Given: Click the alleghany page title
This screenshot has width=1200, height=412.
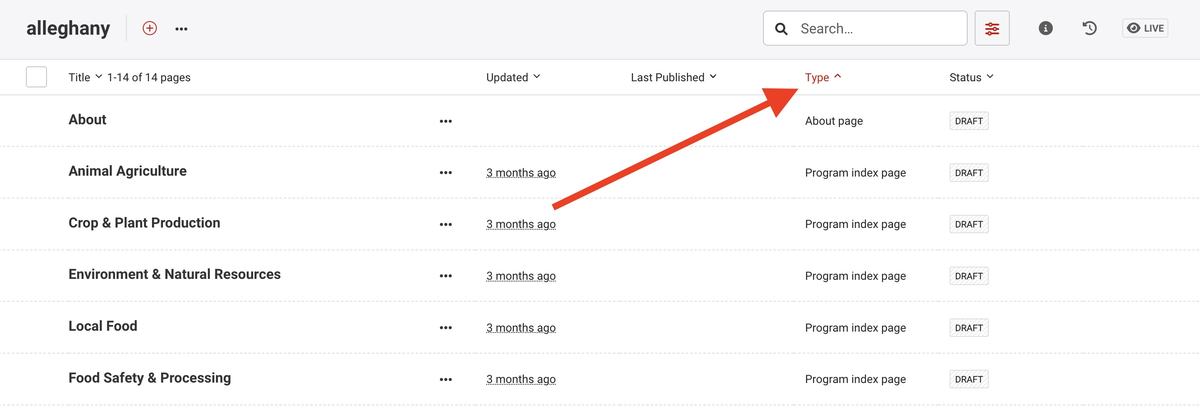Looking at the screenshot, I should coord(68,29).
